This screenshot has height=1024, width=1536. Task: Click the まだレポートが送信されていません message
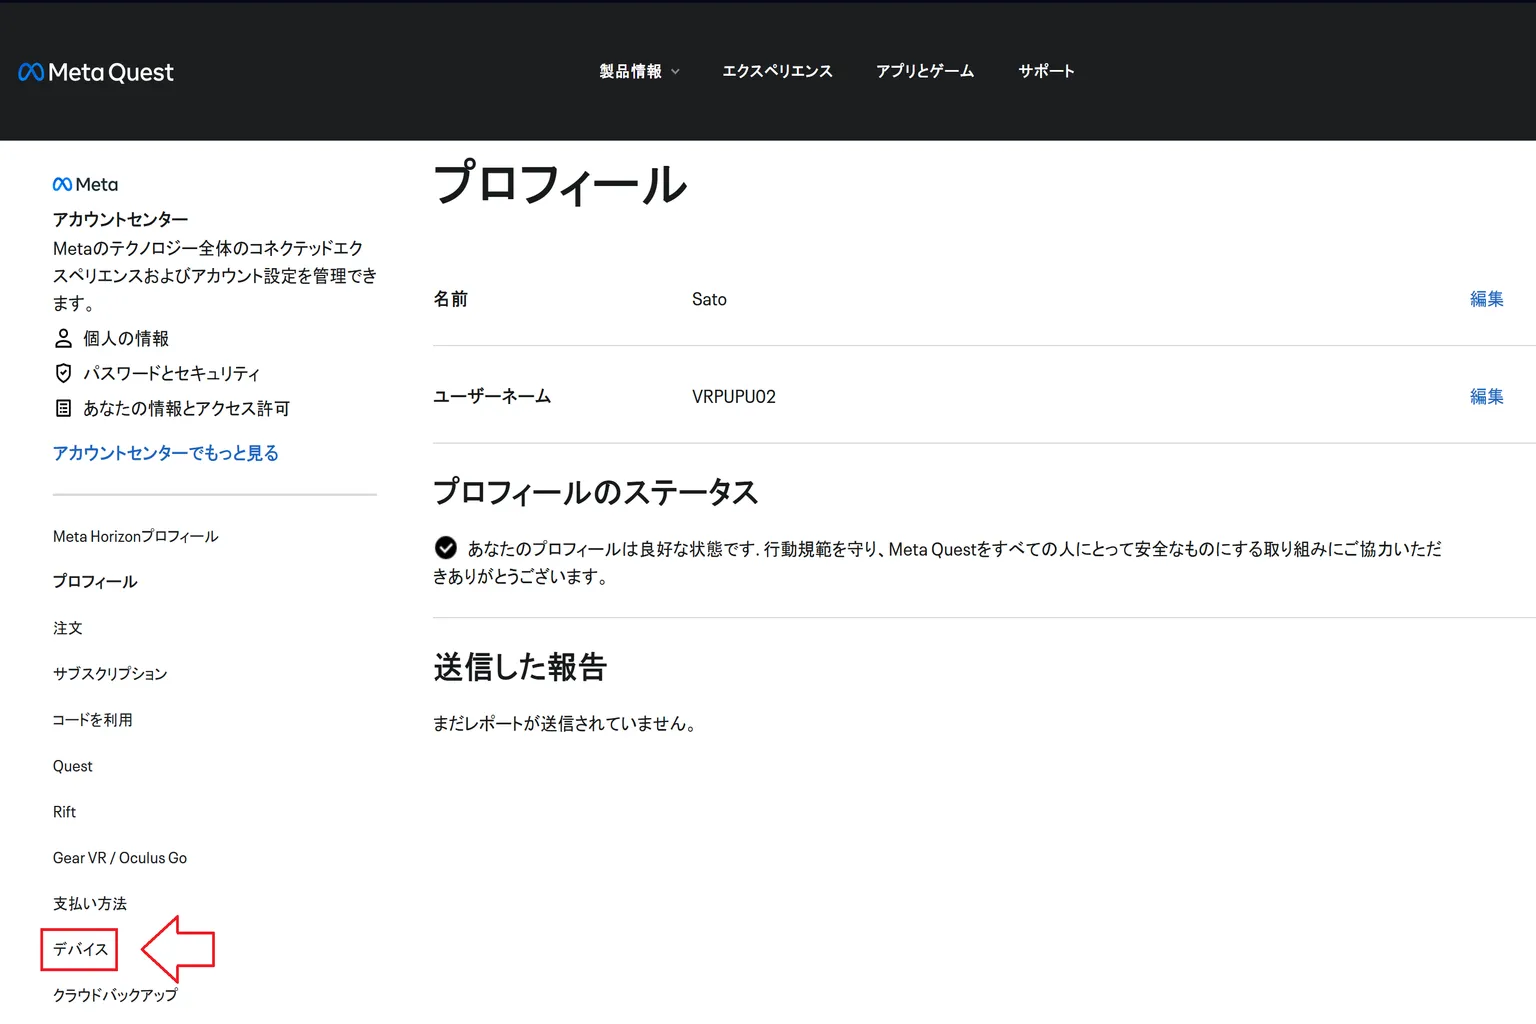click(565, 723)
